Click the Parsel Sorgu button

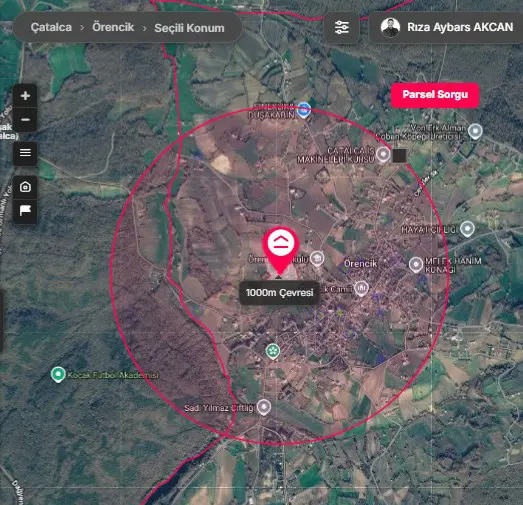(435, 95)
